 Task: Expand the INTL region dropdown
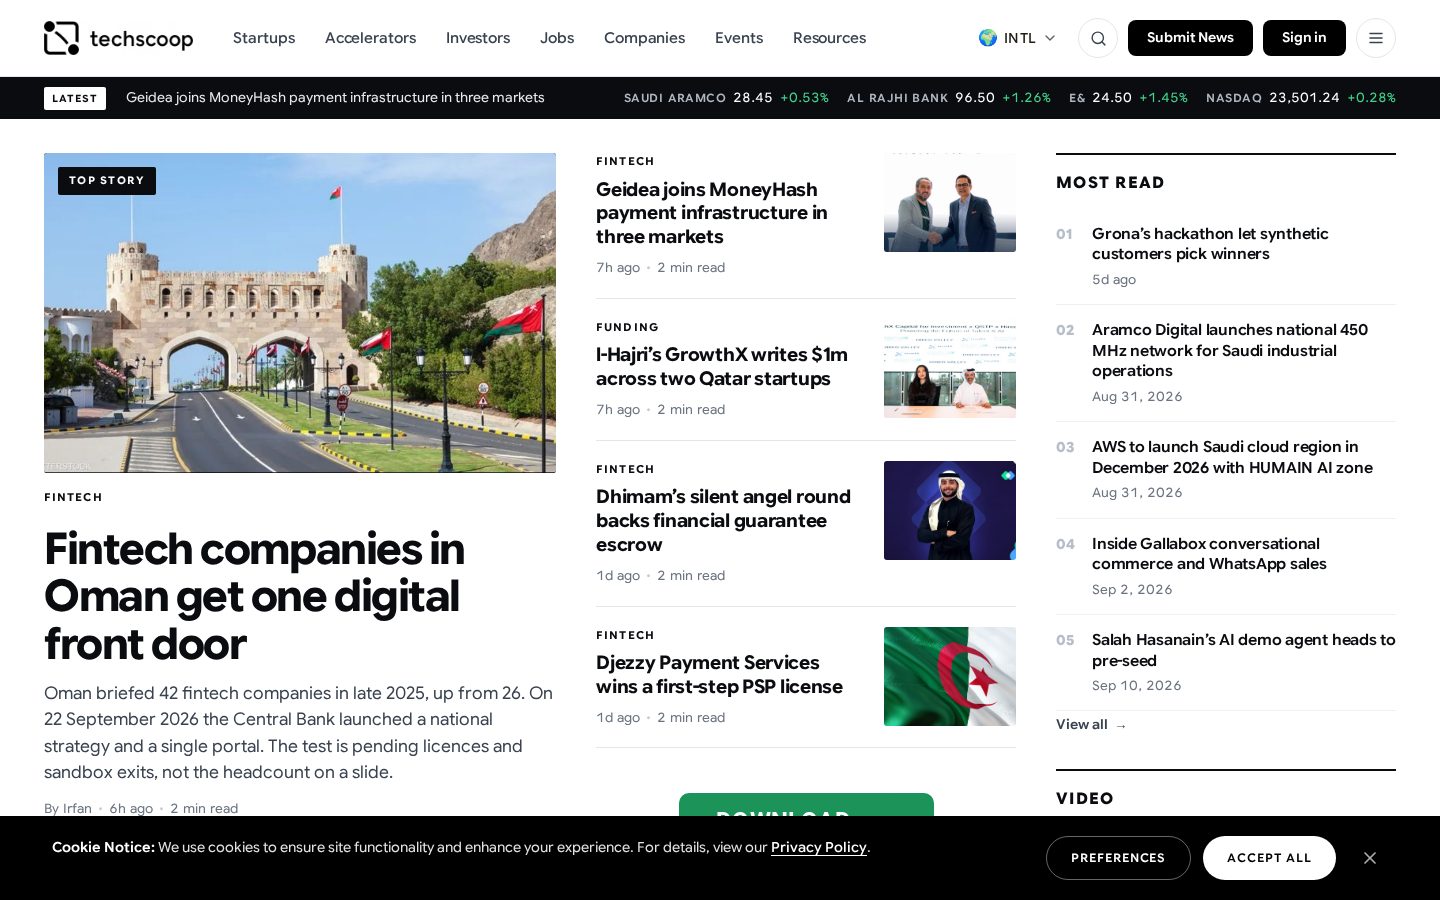pyautogui.click(x=1017, y=38)
